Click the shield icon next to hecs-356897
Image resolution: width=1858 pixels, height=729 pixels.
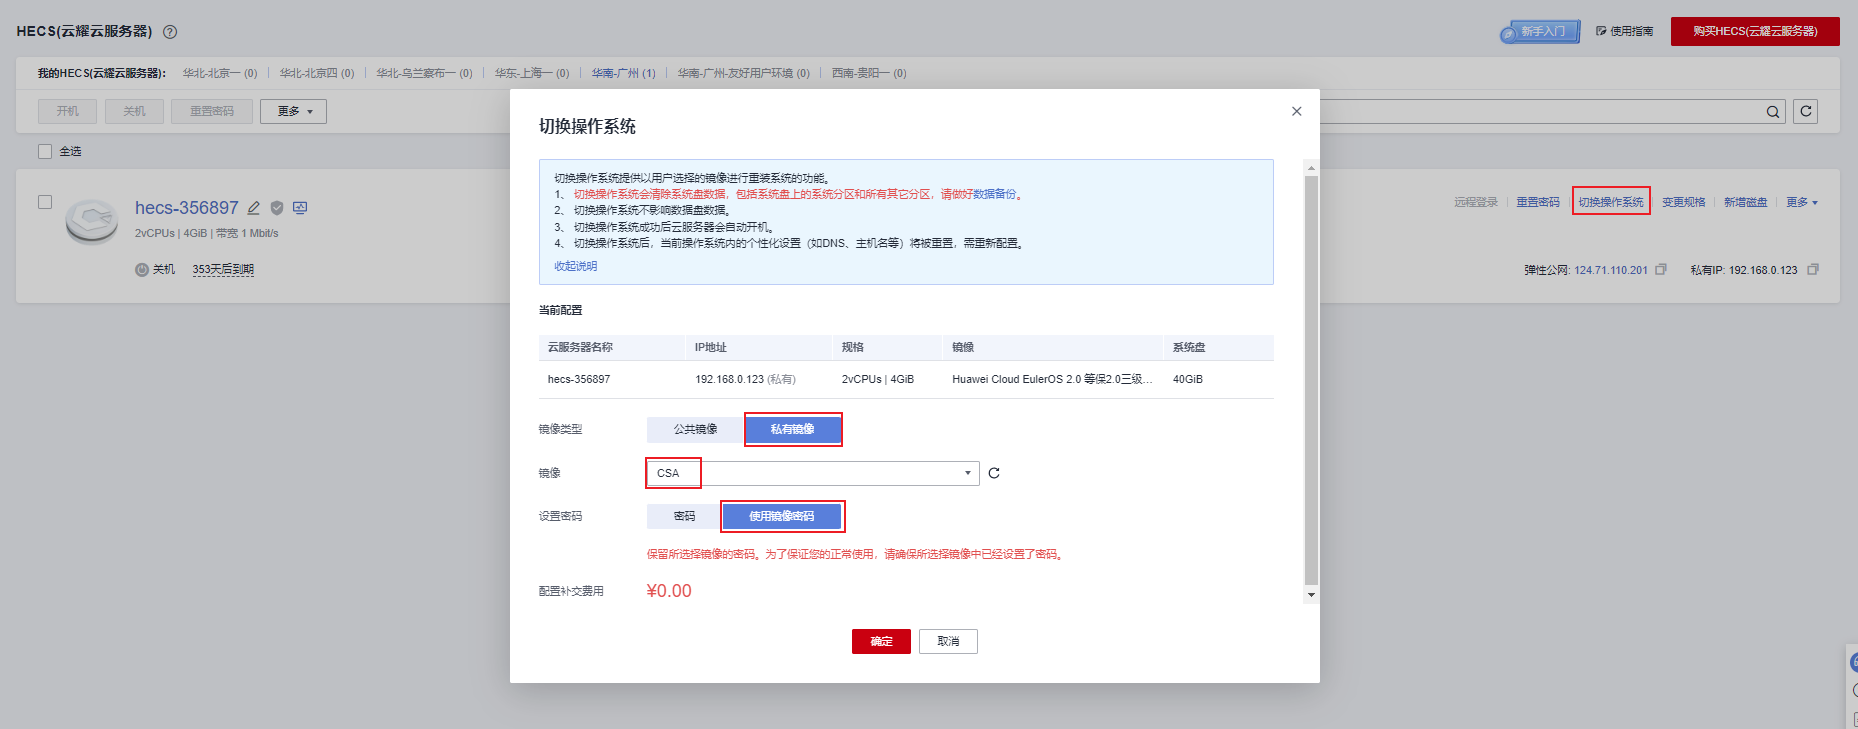point(277,208)
